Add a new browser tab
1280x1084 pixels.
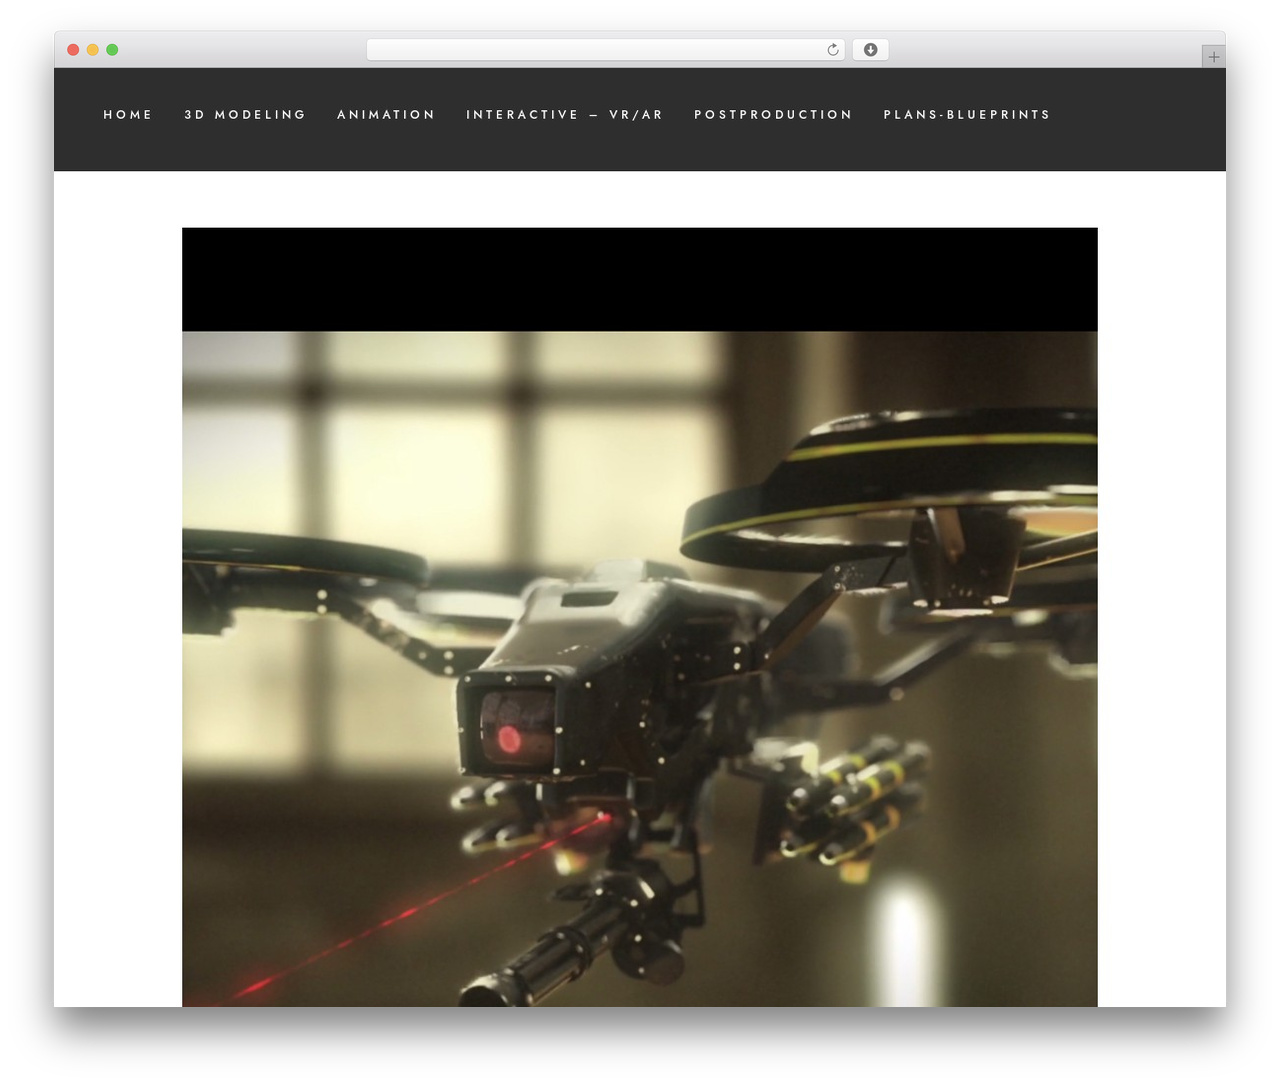pyautogui.click(x=1213, y=57)
